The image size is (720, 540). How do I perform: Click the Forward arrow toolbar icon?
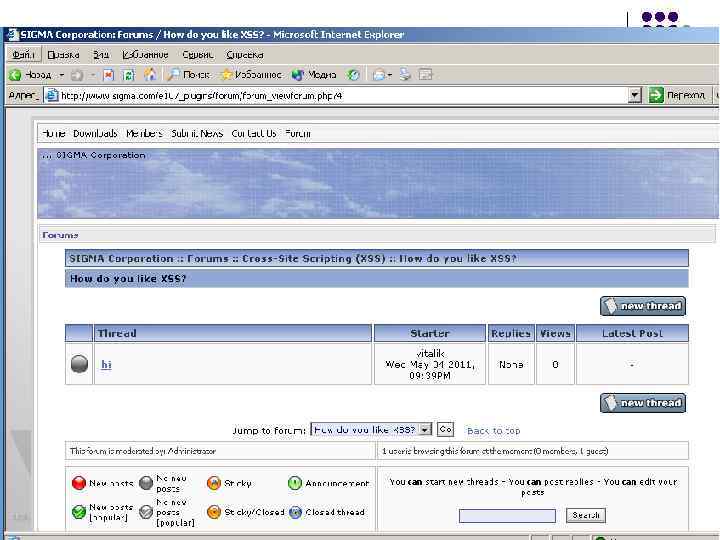point(77,75)
